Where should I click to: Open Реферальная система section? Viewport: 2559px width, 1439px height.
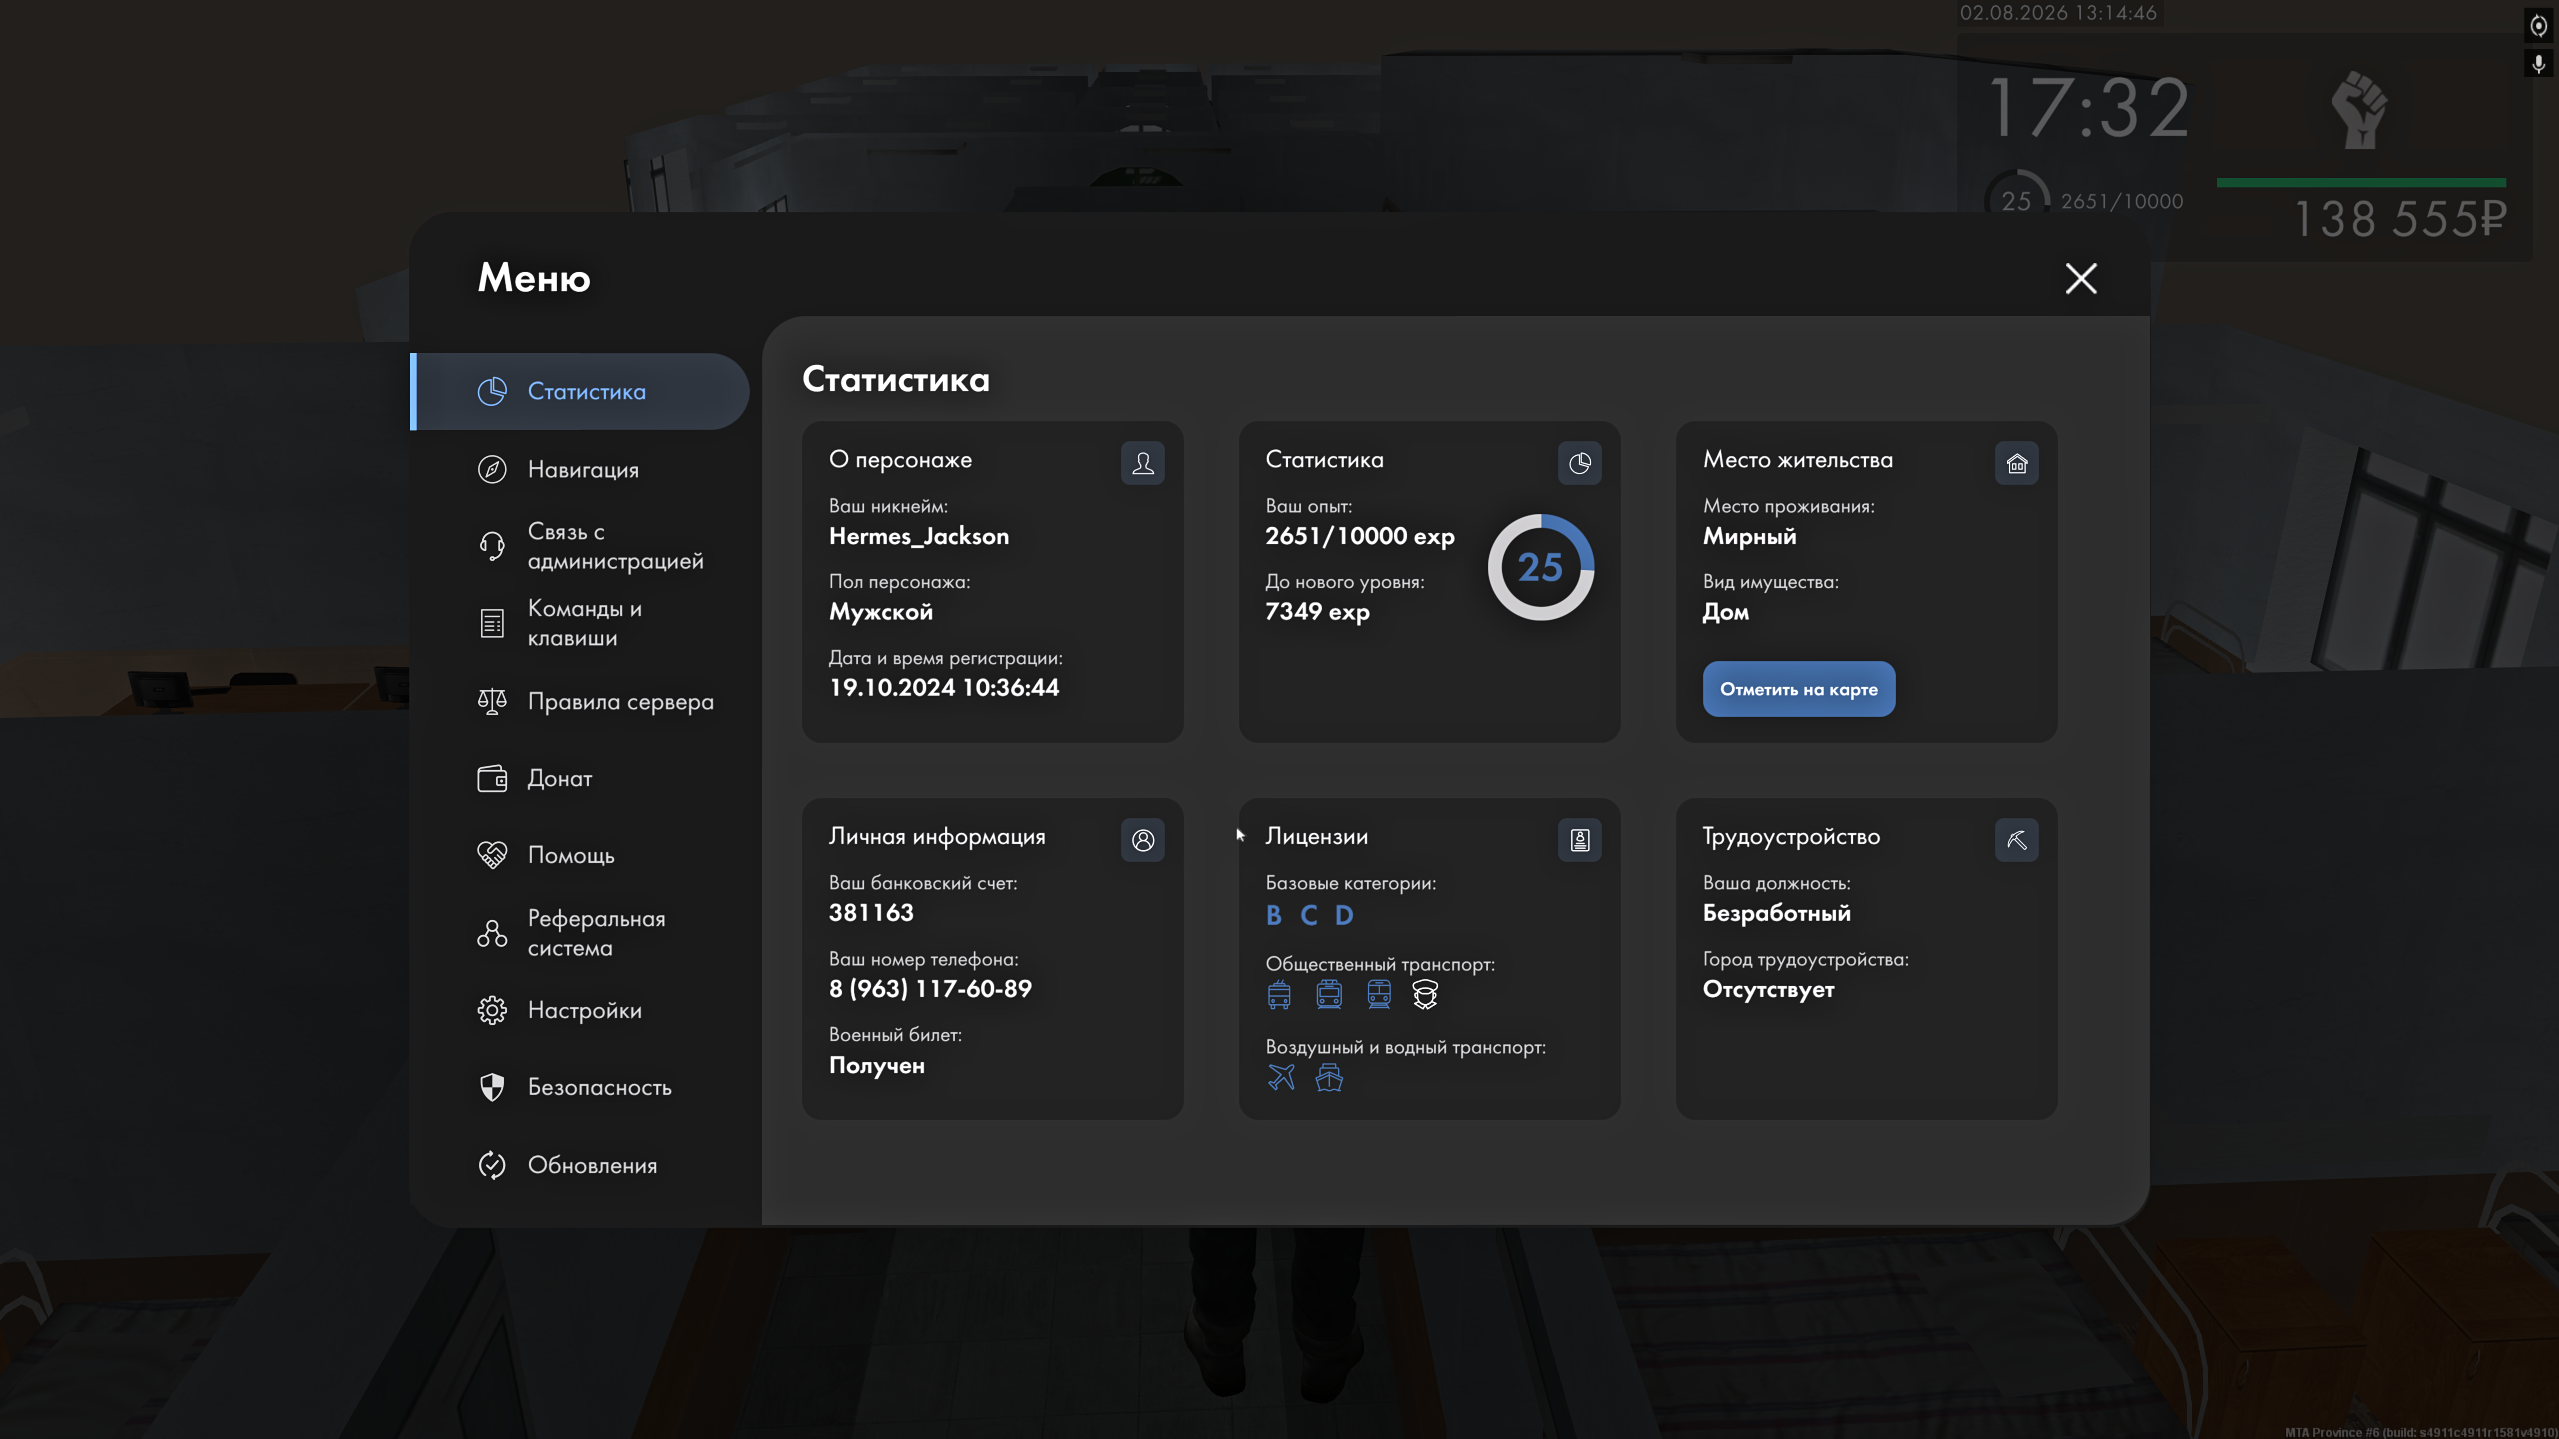580,933
